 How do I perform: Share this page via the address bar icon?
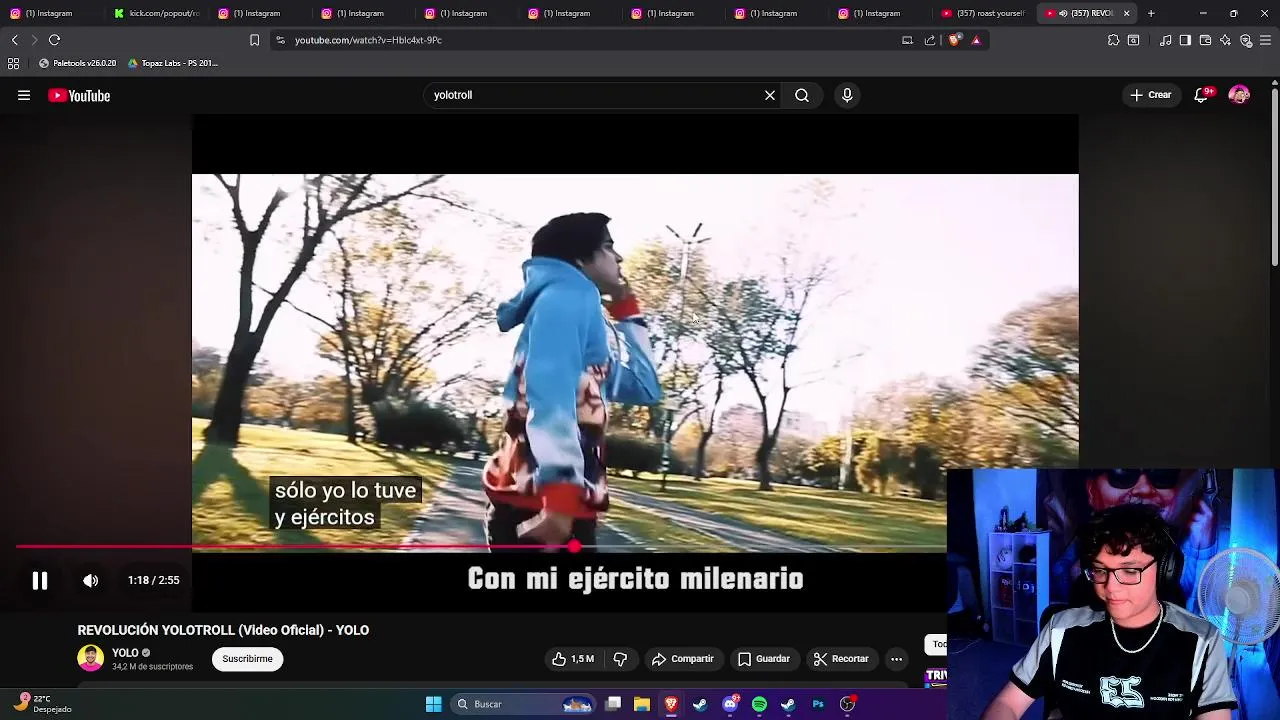point(930,40)
